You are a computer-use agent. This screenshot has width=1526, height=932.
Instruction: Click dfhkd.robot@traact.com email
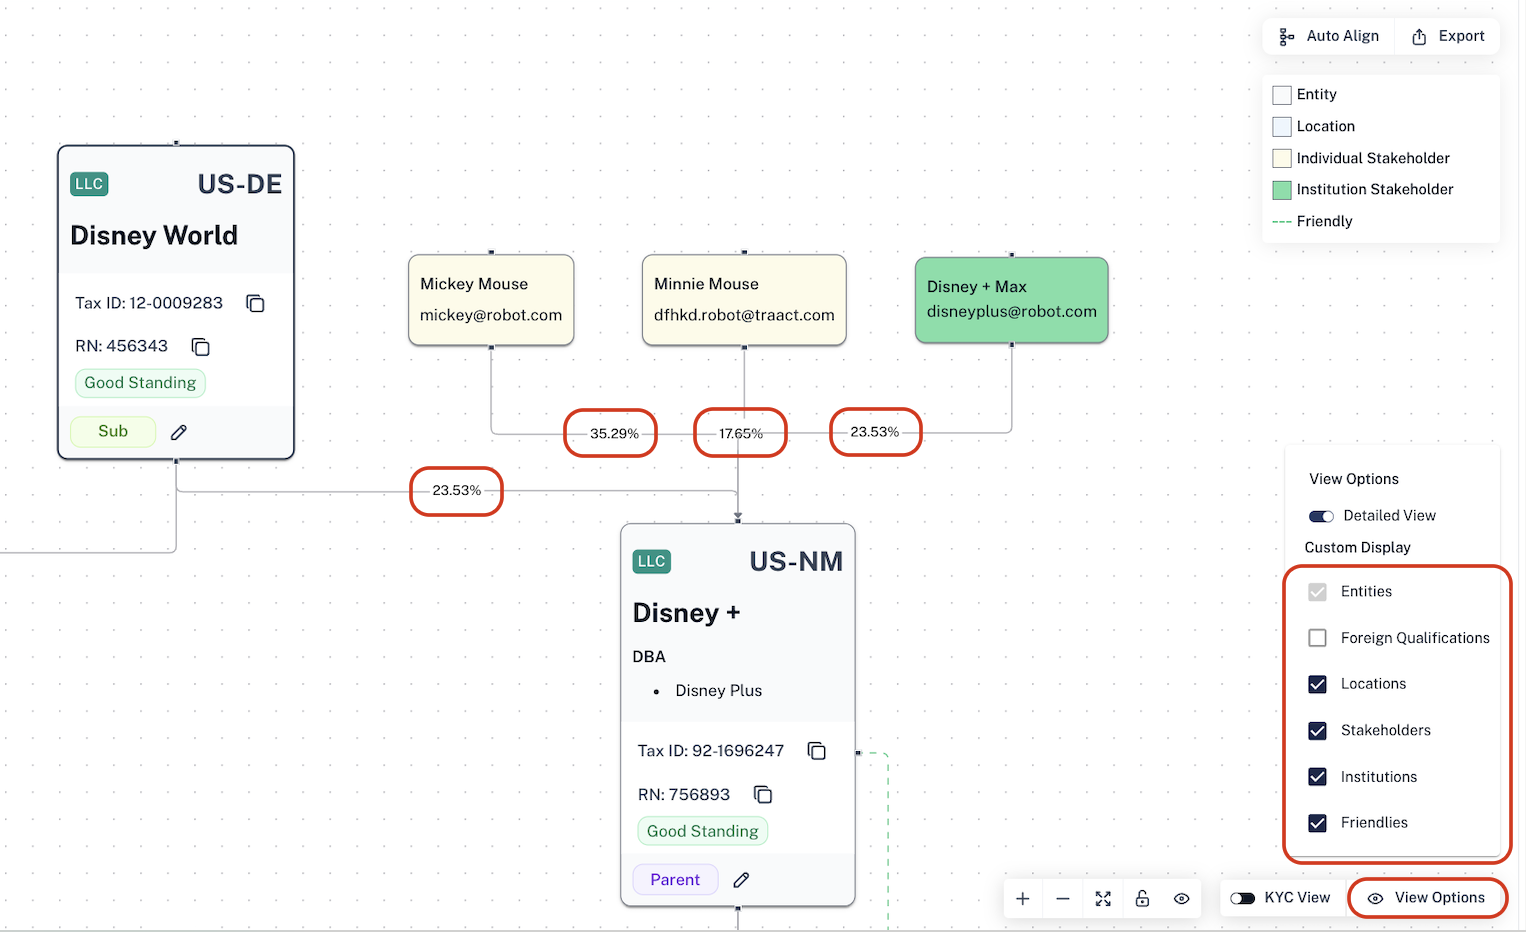point(744,315)
